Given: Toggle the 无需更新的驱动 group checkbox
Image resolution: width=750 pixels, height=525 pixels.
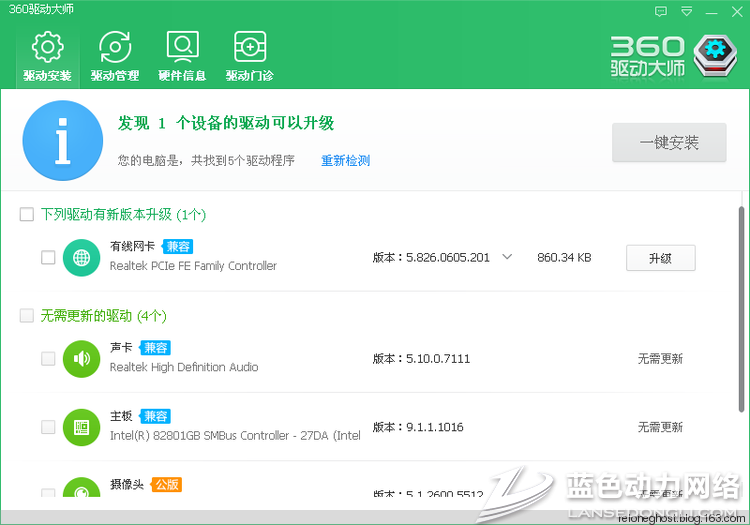Looking at the screenshot, I should click(x=27, y=315).
